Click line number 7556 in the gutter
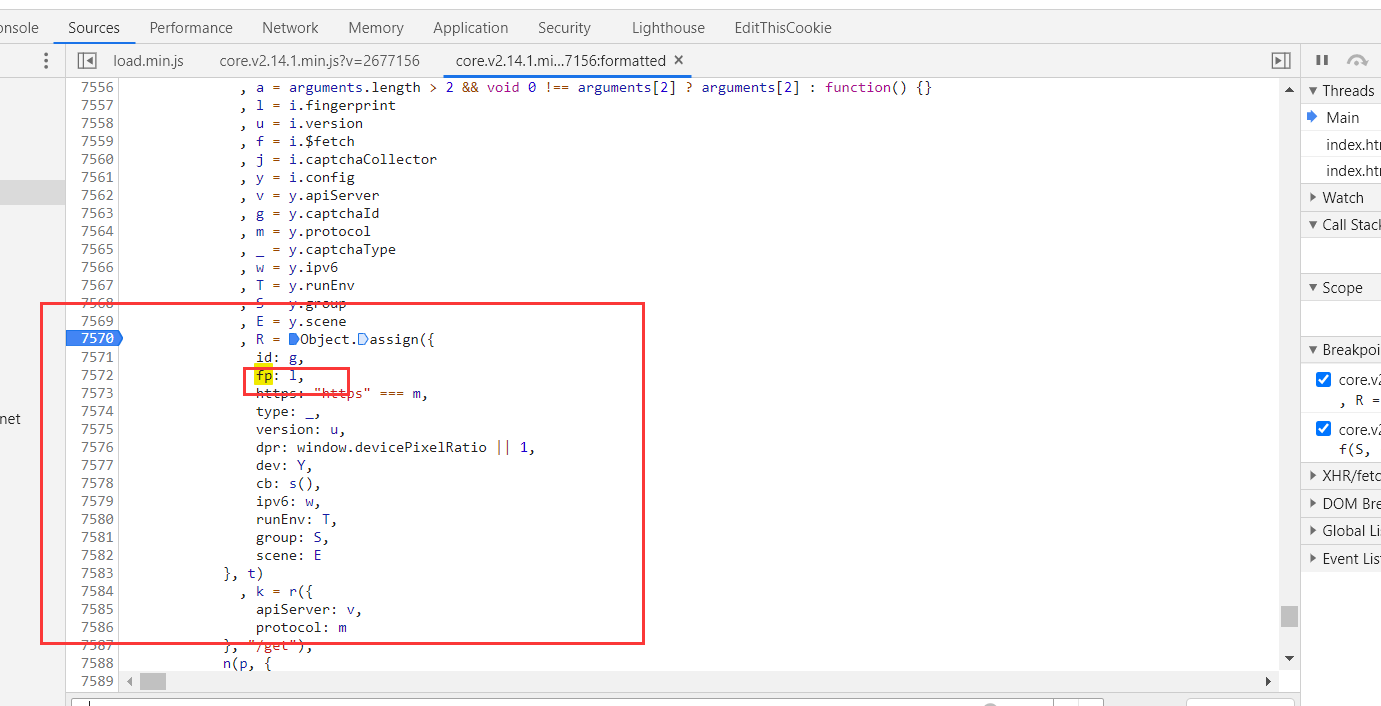 [x=97, y=87]
